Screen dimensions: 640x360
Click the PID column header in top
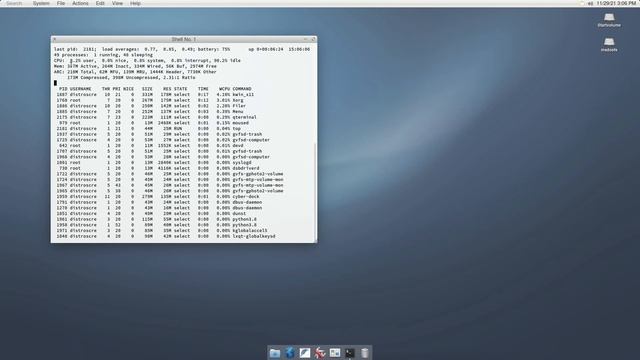(63, 89)
